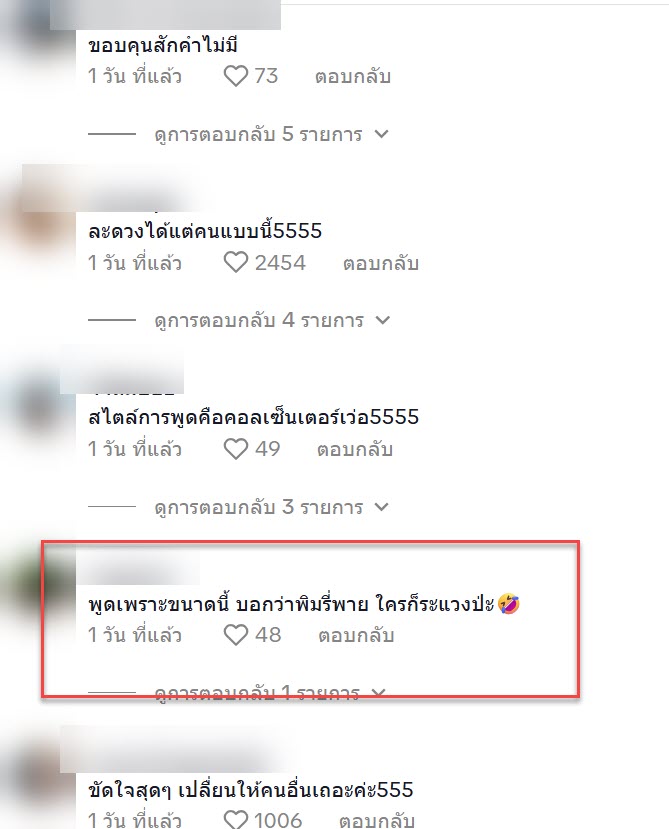Image resolution: width=669 pixels, height=829 pixels.
Task: Expand the 4 replies thread
Action: tap(272, 320)
